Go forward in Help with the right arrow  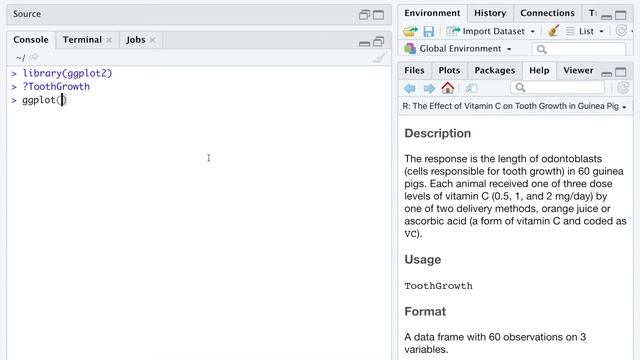click(429, 88)
